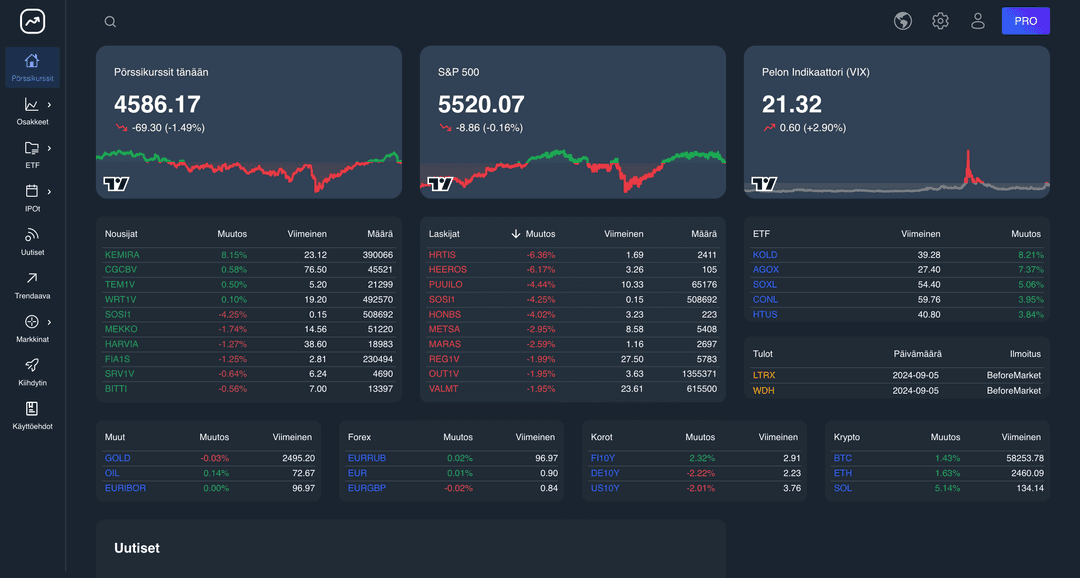Open the DE10Y rate link

[x=605, y=473]
